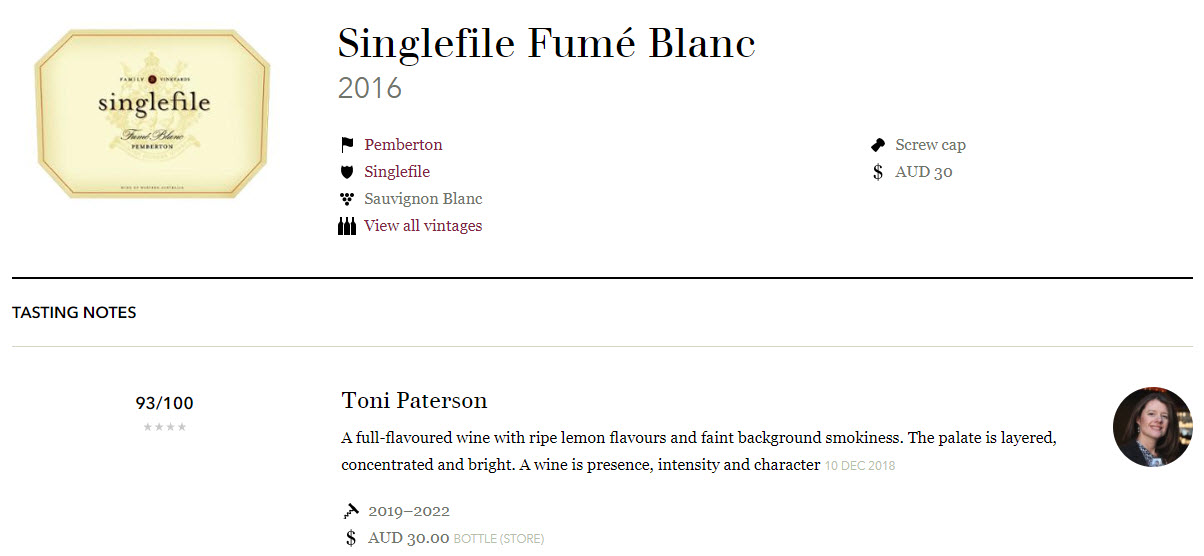Click the screw cap closure icon
The image size is (1204, 556).
coord(878,145)
